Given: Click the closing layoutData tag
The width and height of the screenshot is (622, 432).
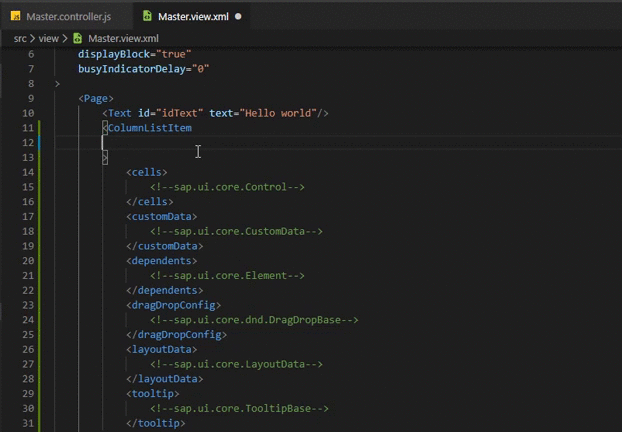Looking at the screenshot, I should click(165, 379).
